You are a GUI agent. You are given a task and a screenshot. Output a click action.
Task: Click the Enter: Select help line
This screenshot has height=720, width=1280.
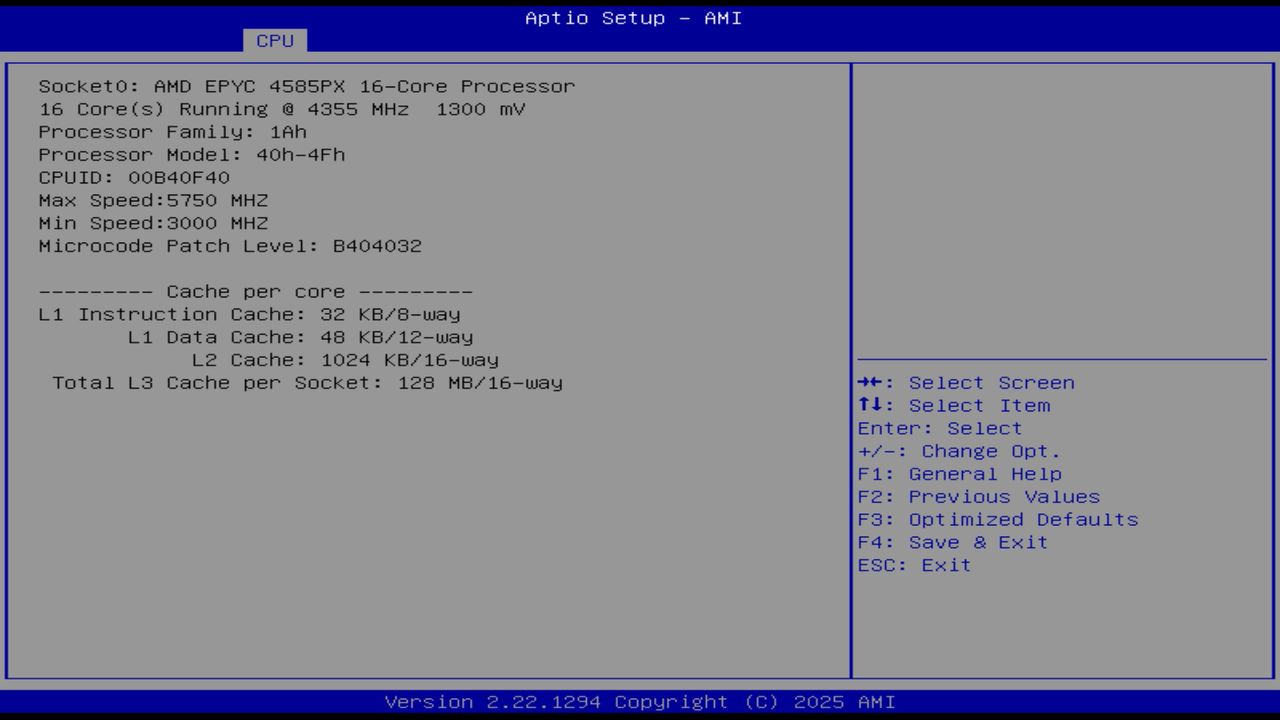coord(939,428)
